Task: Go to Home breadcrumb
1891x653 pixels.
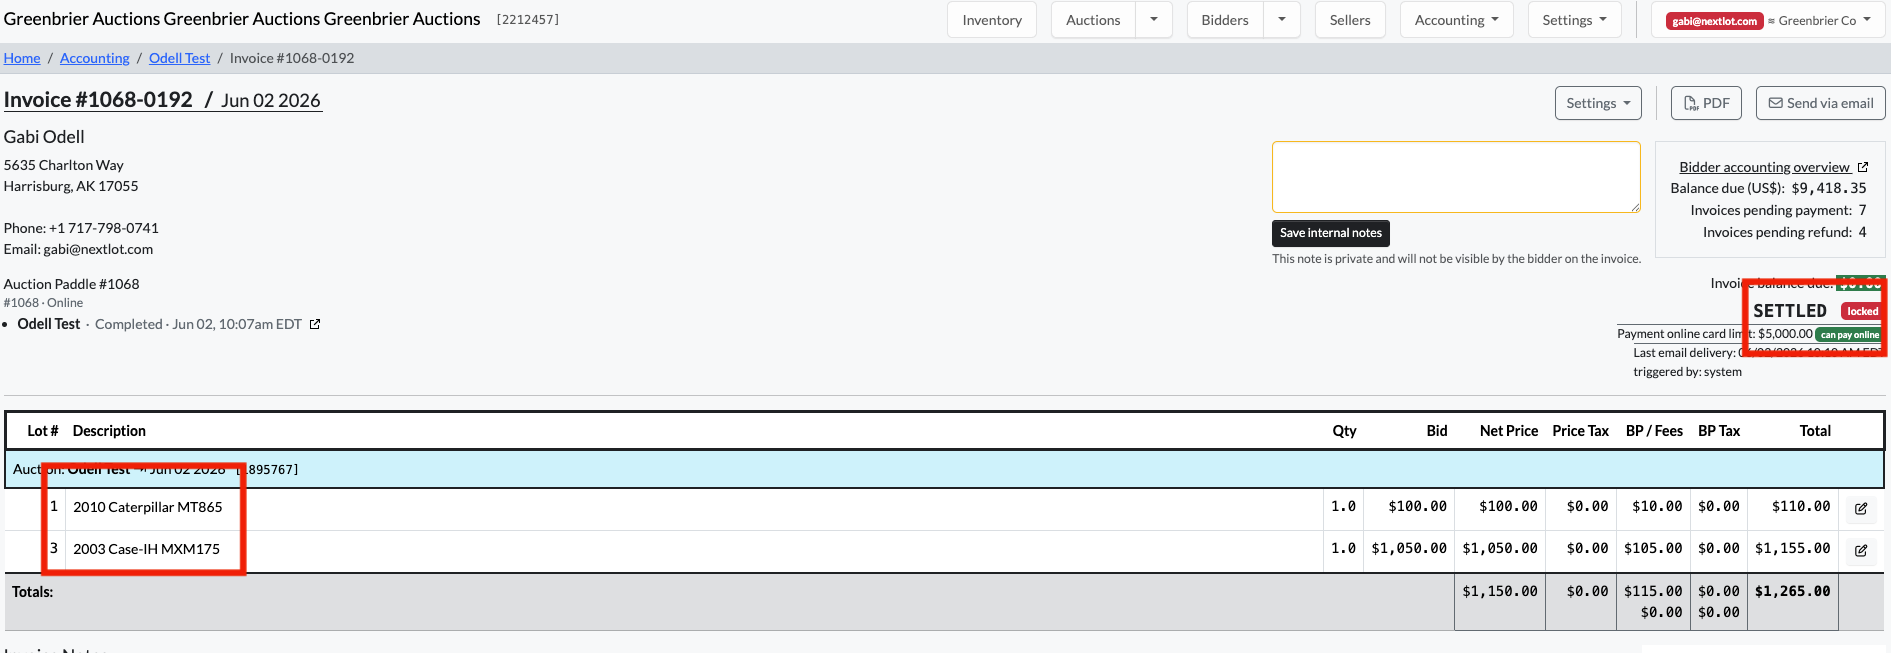Action: click(x=22, y=58)
